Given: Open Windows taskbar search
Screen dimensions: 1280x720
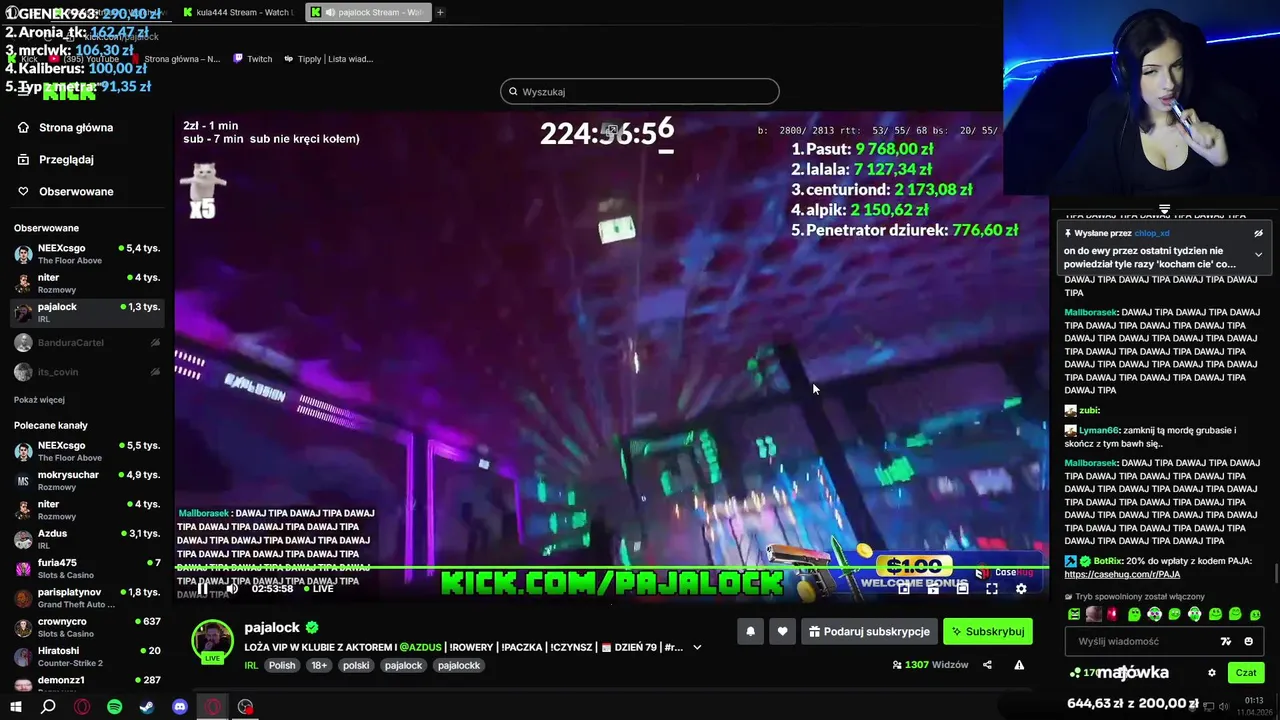Looking at the screenshot, I should (48, 707).
